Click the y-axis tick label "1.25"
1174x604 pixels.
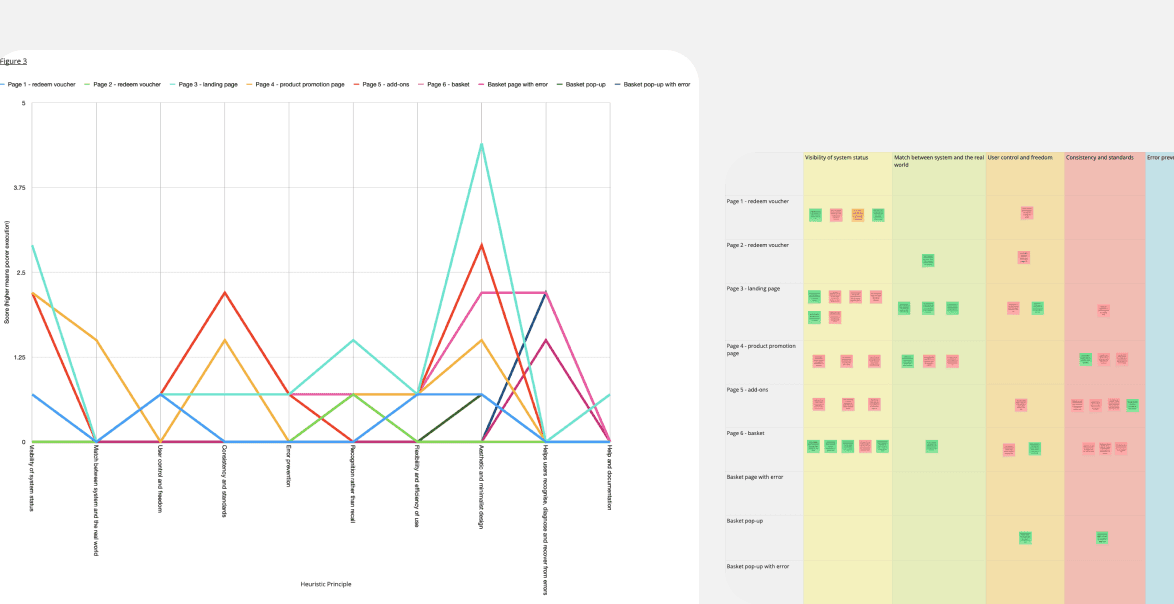tap(19, 358)
